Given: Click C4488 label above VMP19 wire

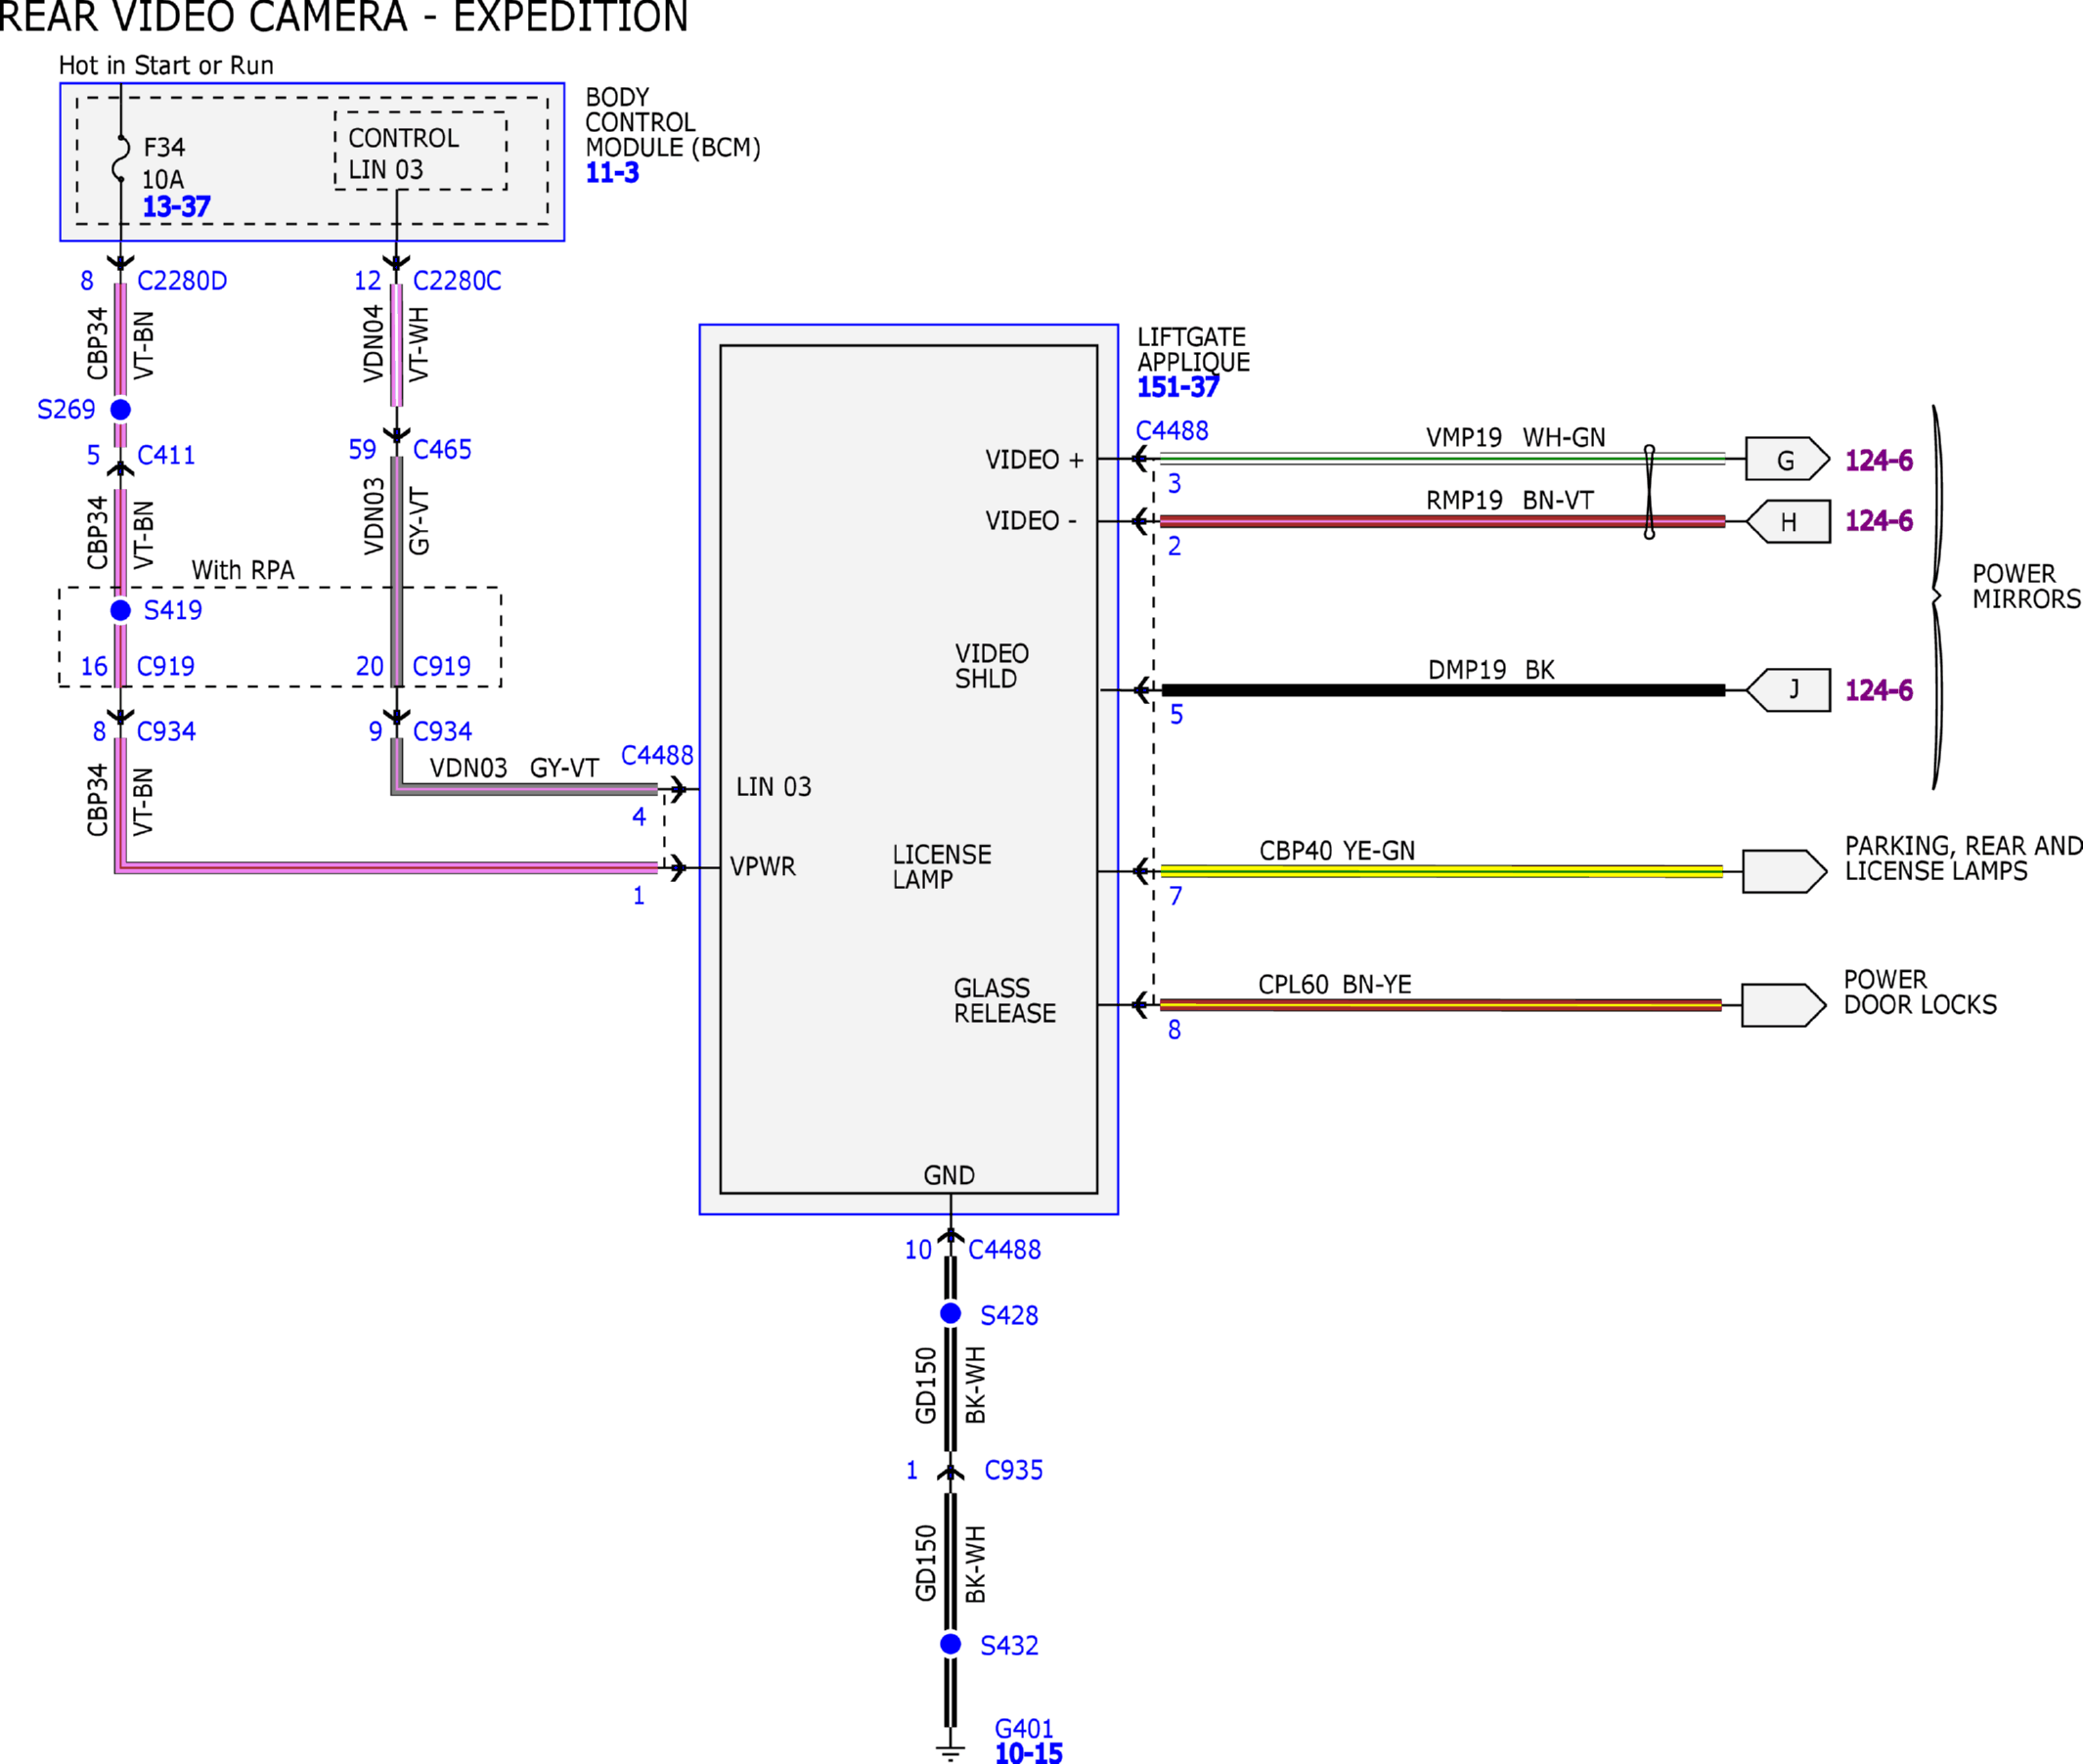Looking at the screenshot, I should (x=1172, y=431).
